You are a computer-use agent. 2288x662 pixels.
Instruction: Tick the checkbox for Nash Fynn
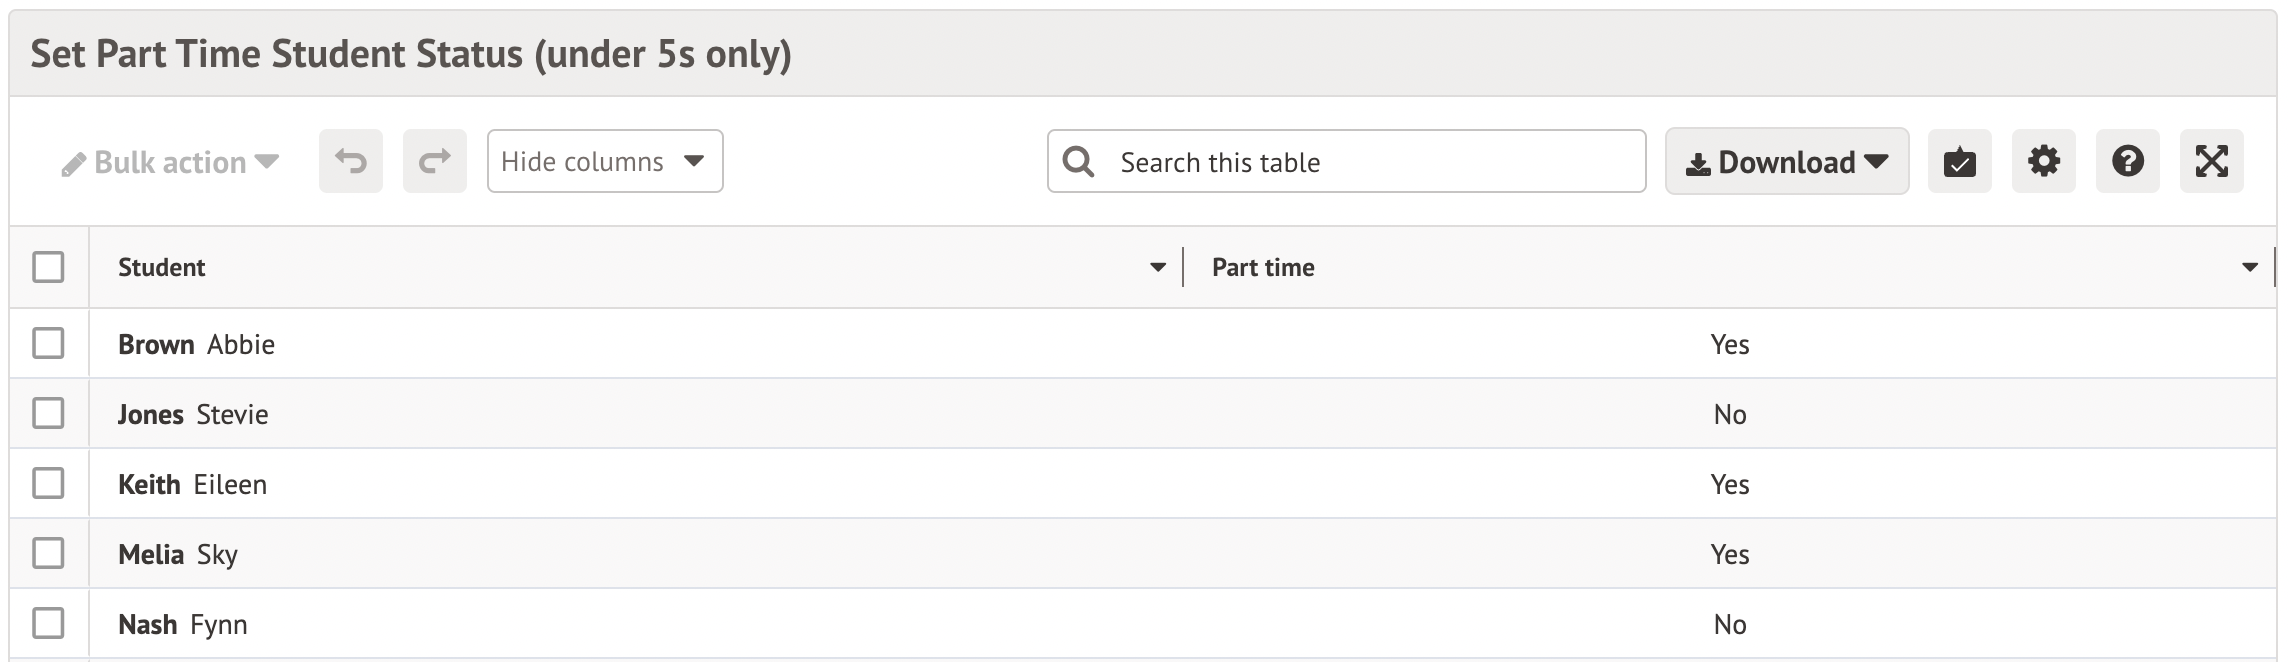click(48, 623)
